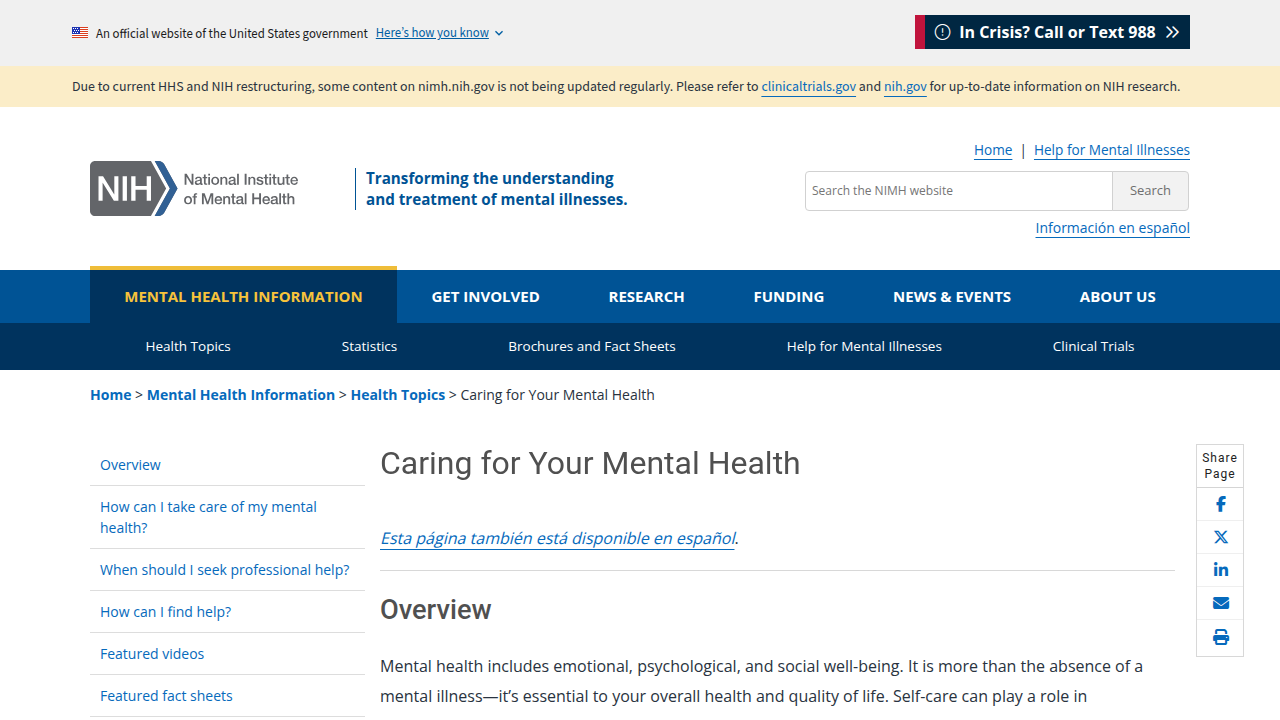The image size is (1280, 720).
Task: Select Statistics in the subnavigation
Action: pos(369,346)
